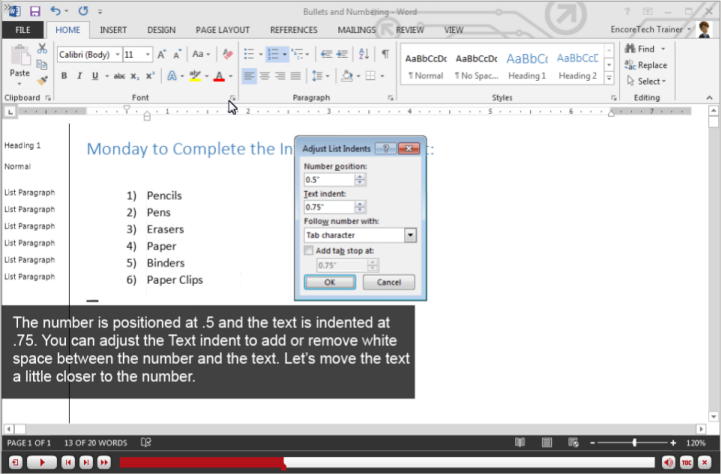Screen dimensions: 721x474
Task: Click the Redo icon in quick access toolbar
Action: (83, 11)
